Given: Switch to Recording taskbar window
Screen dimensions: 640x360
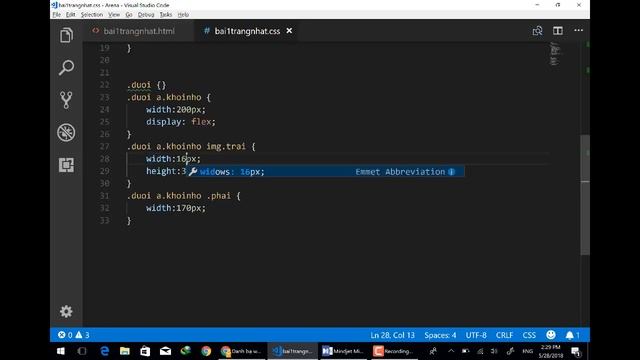Looking at the screenshot, I should [394, 351].
